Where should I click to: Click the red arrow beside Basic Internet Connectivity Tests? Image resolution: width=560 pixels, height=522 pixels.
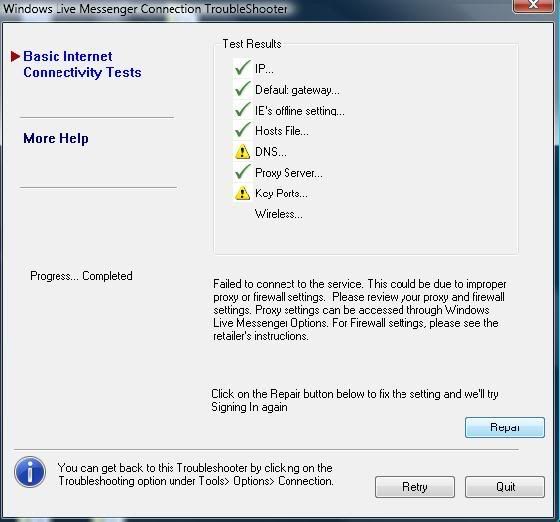click(x=15, y=56)
